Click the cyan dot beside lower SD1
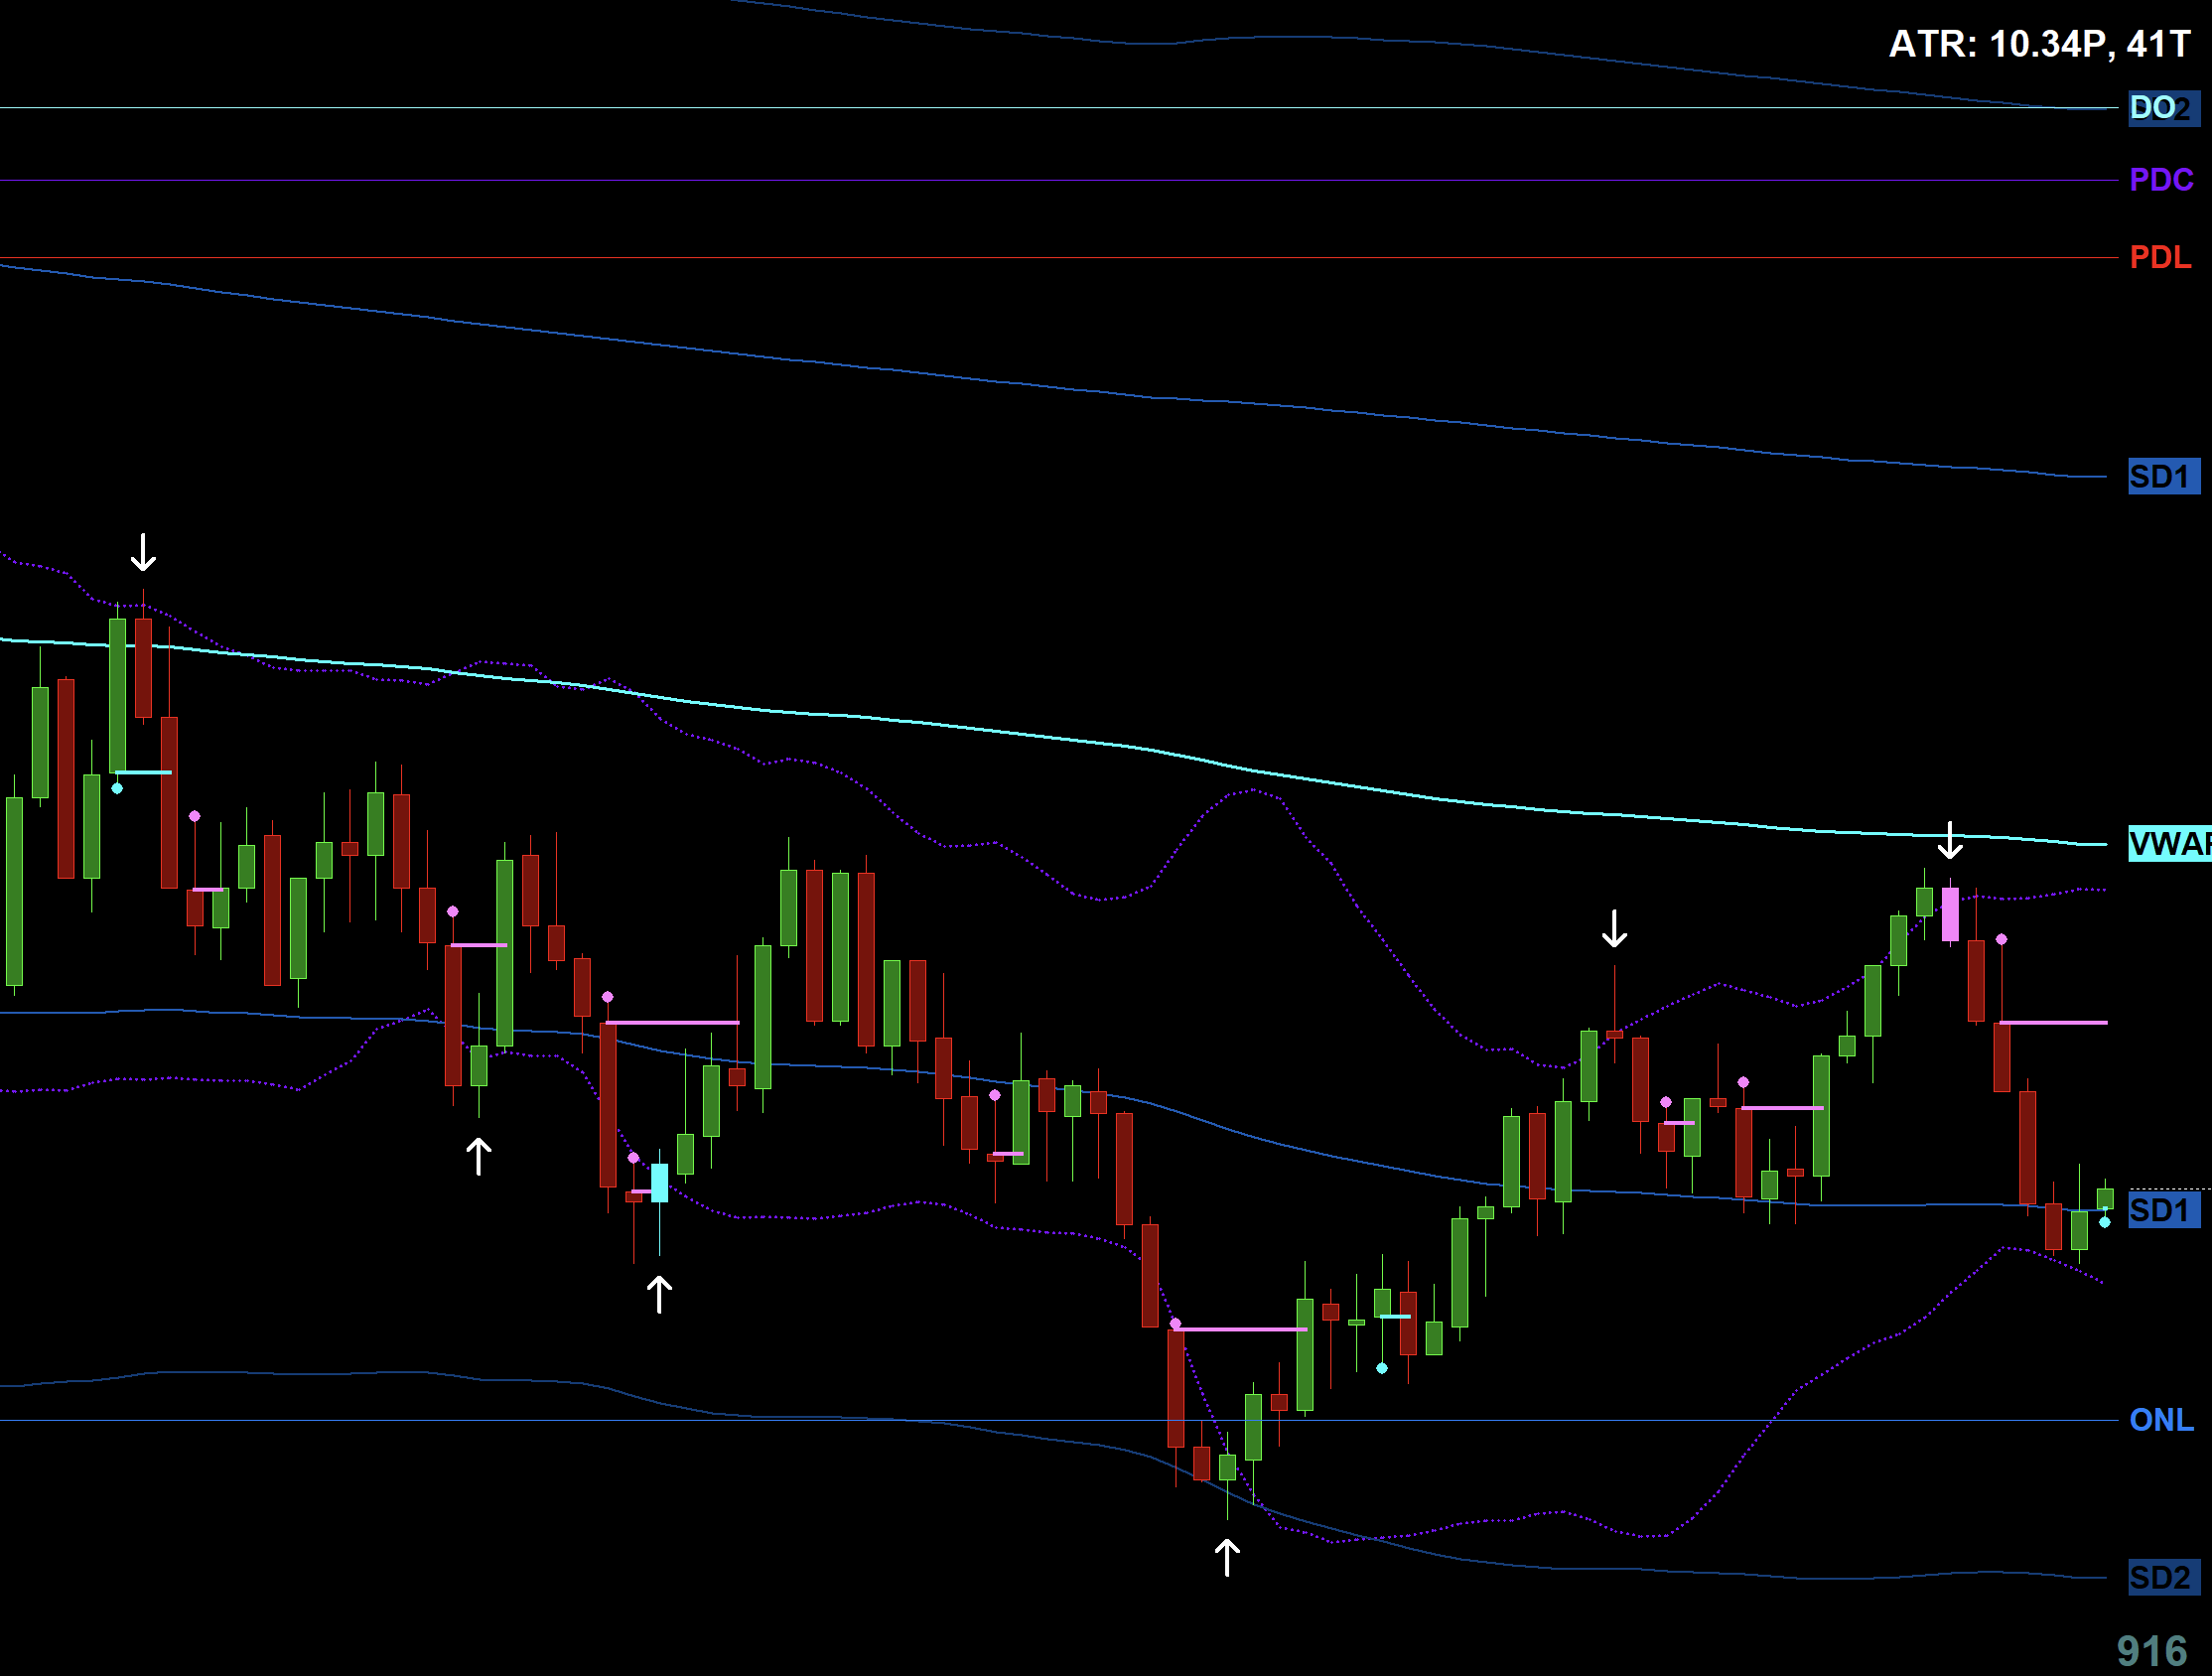Viewport: 2212px width, 1676px height. [x=2105, y=1222]
